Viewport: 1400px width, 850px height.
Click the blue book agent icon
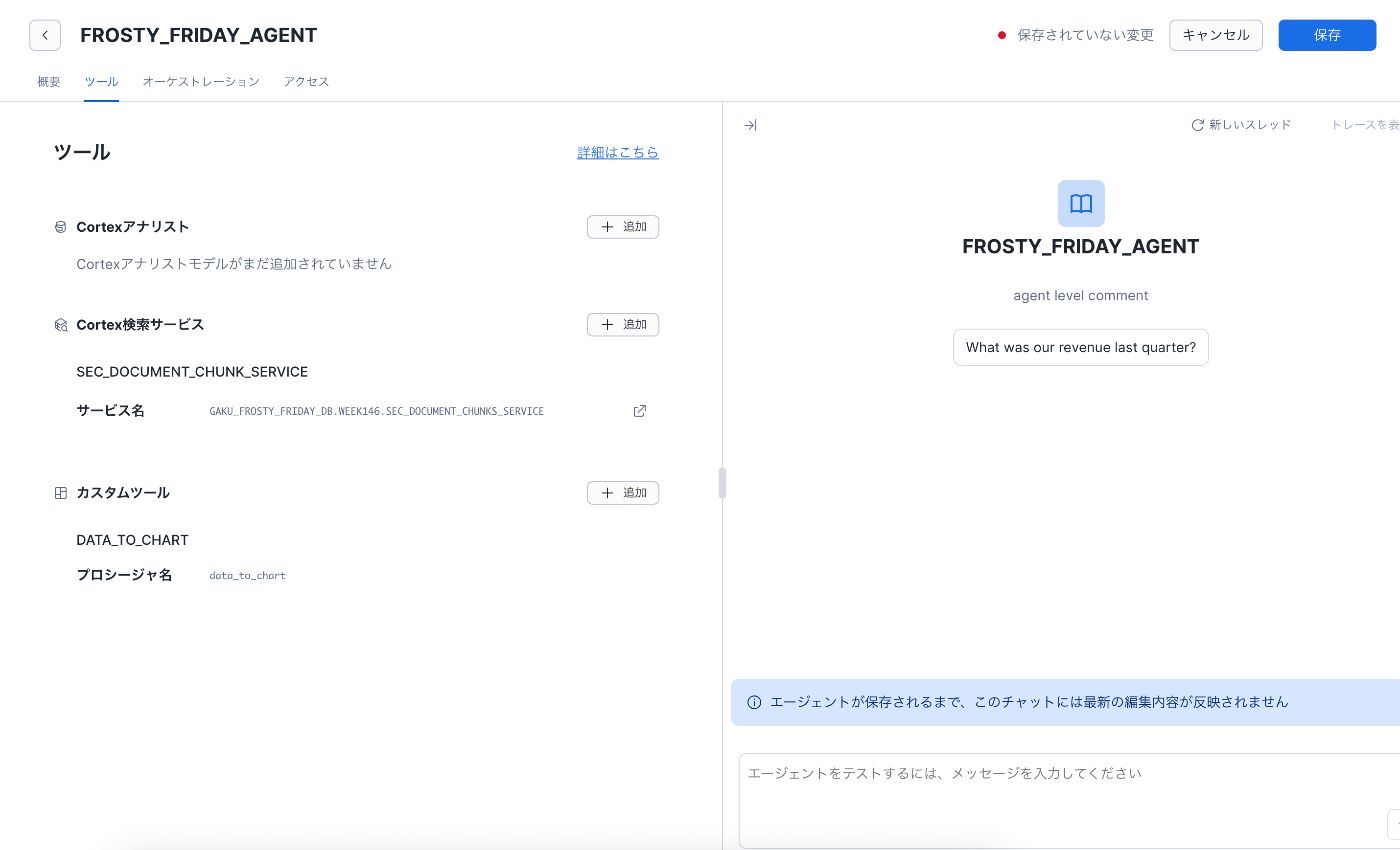pos(1081,204)
